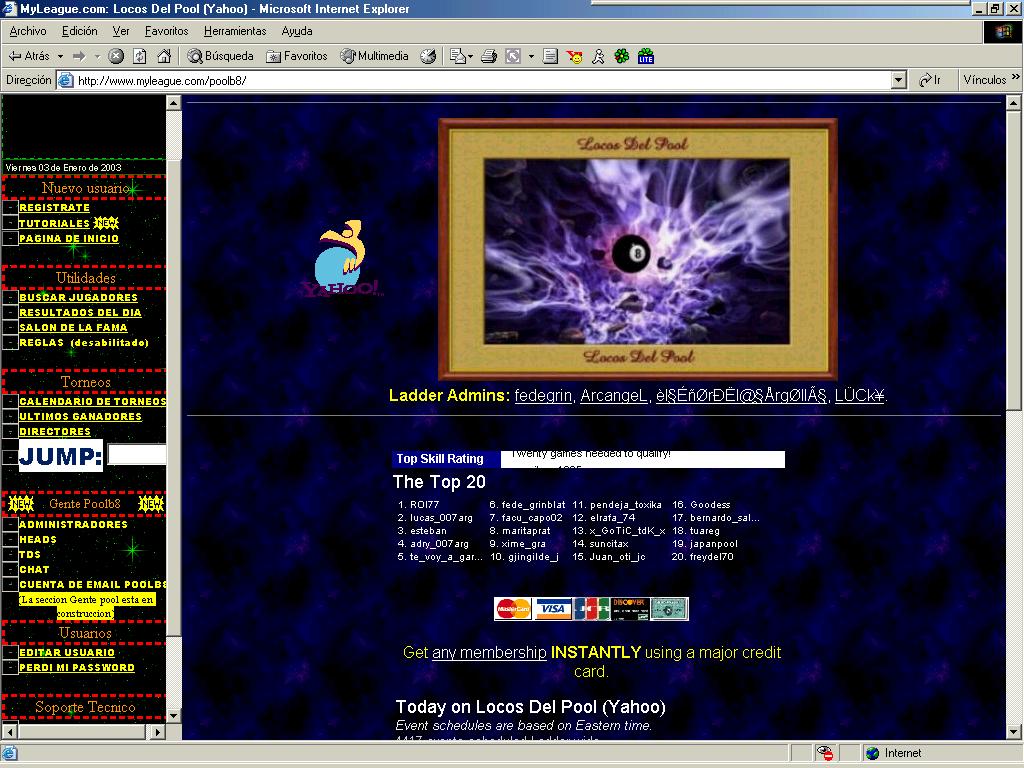The image size is (1024, 768).
Task: Click the ADMINISTRADORES sidebar entry
Action: click(x=73, y=524)
